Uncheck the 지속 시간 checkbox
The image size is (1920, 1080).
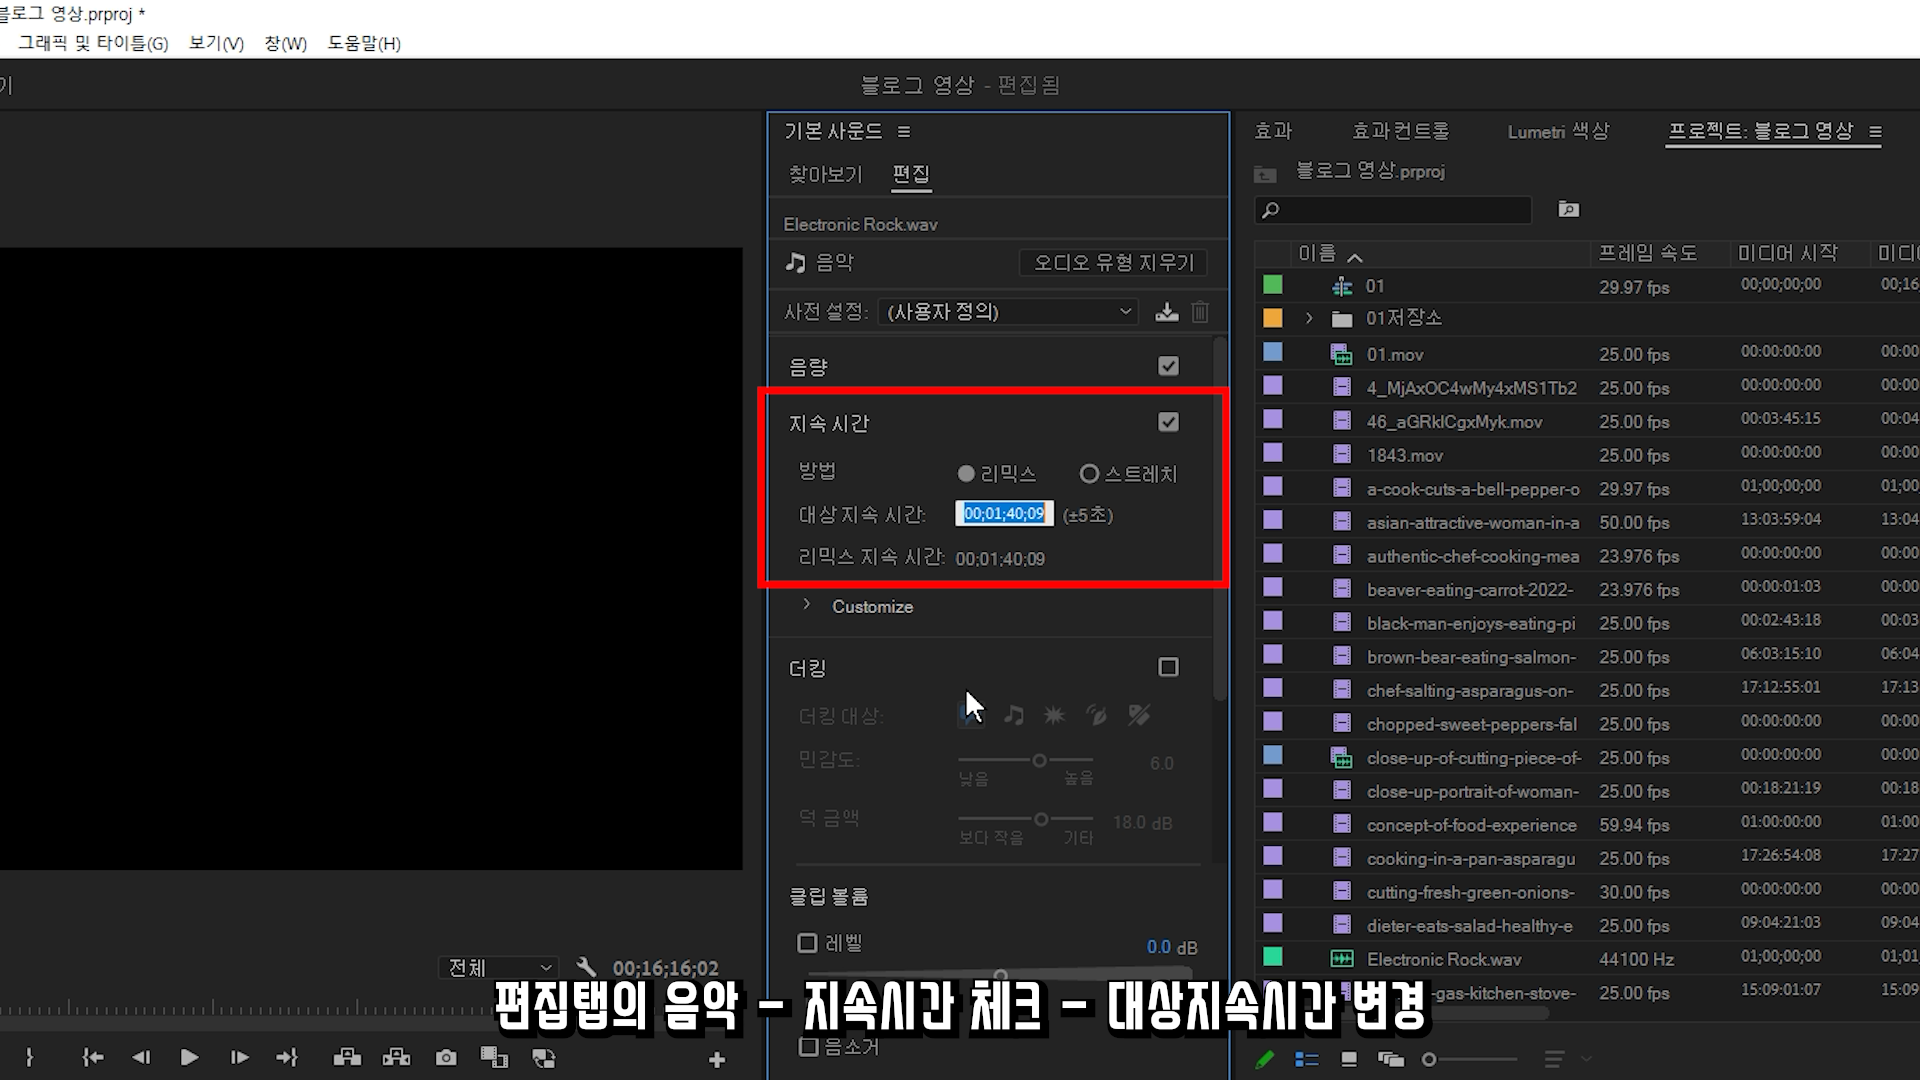click(1168, 422)
